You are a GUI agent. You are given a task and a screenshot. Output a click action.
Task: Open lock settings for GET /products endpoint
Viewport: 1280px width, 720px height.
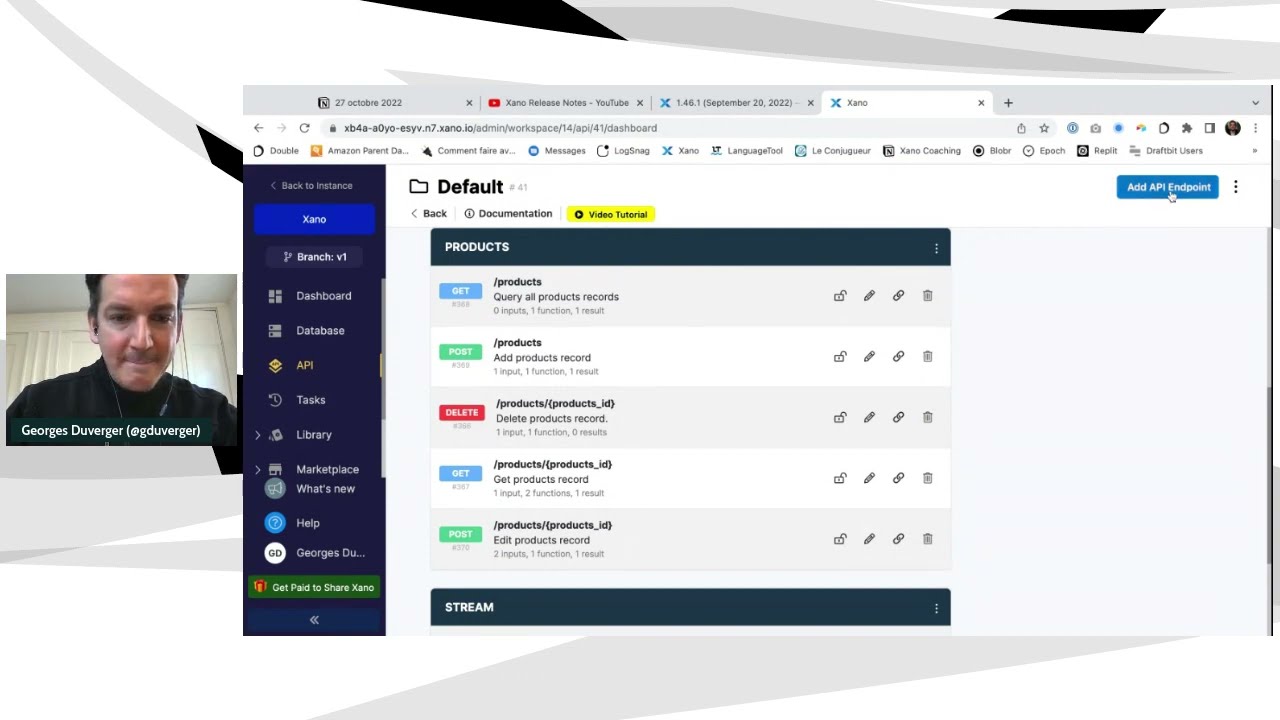[x=840, y=296]
